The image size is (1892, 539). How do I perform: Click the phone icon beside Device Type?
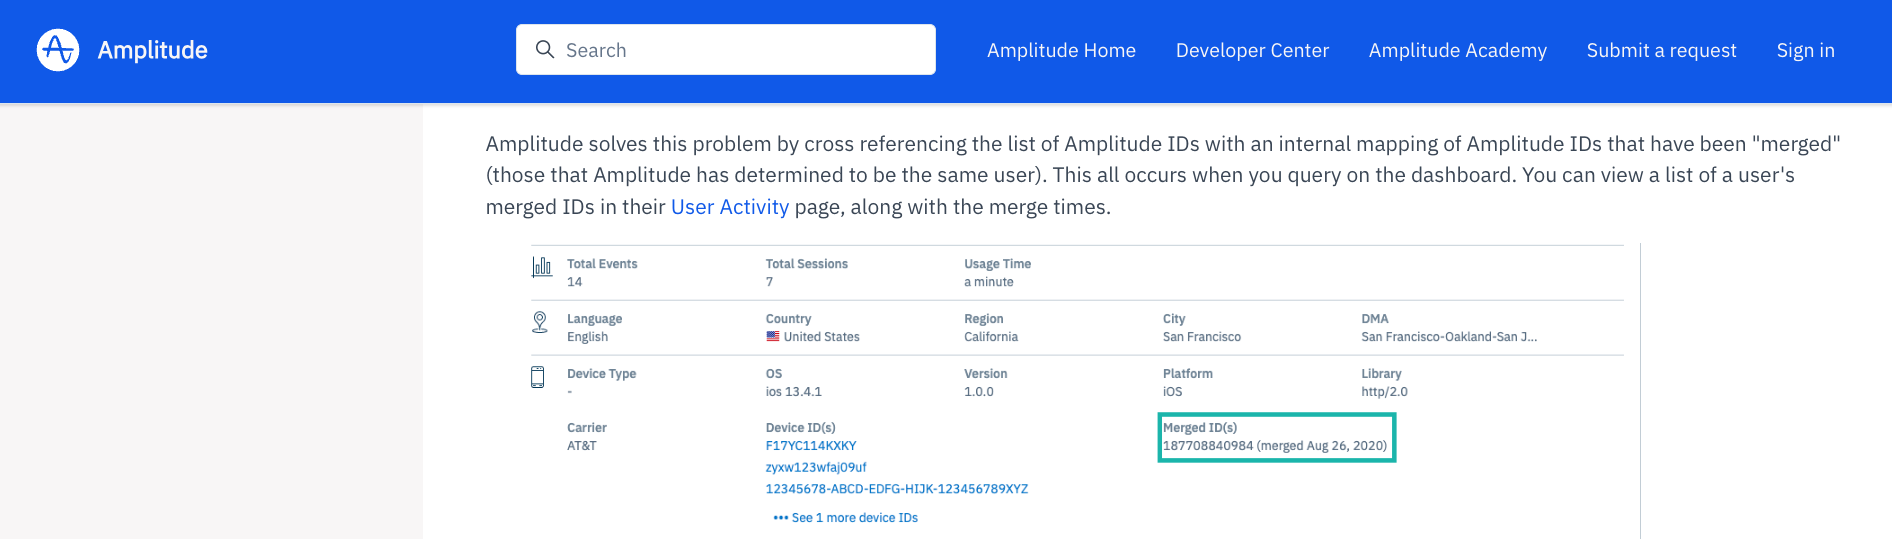click(x=538, y=377)
